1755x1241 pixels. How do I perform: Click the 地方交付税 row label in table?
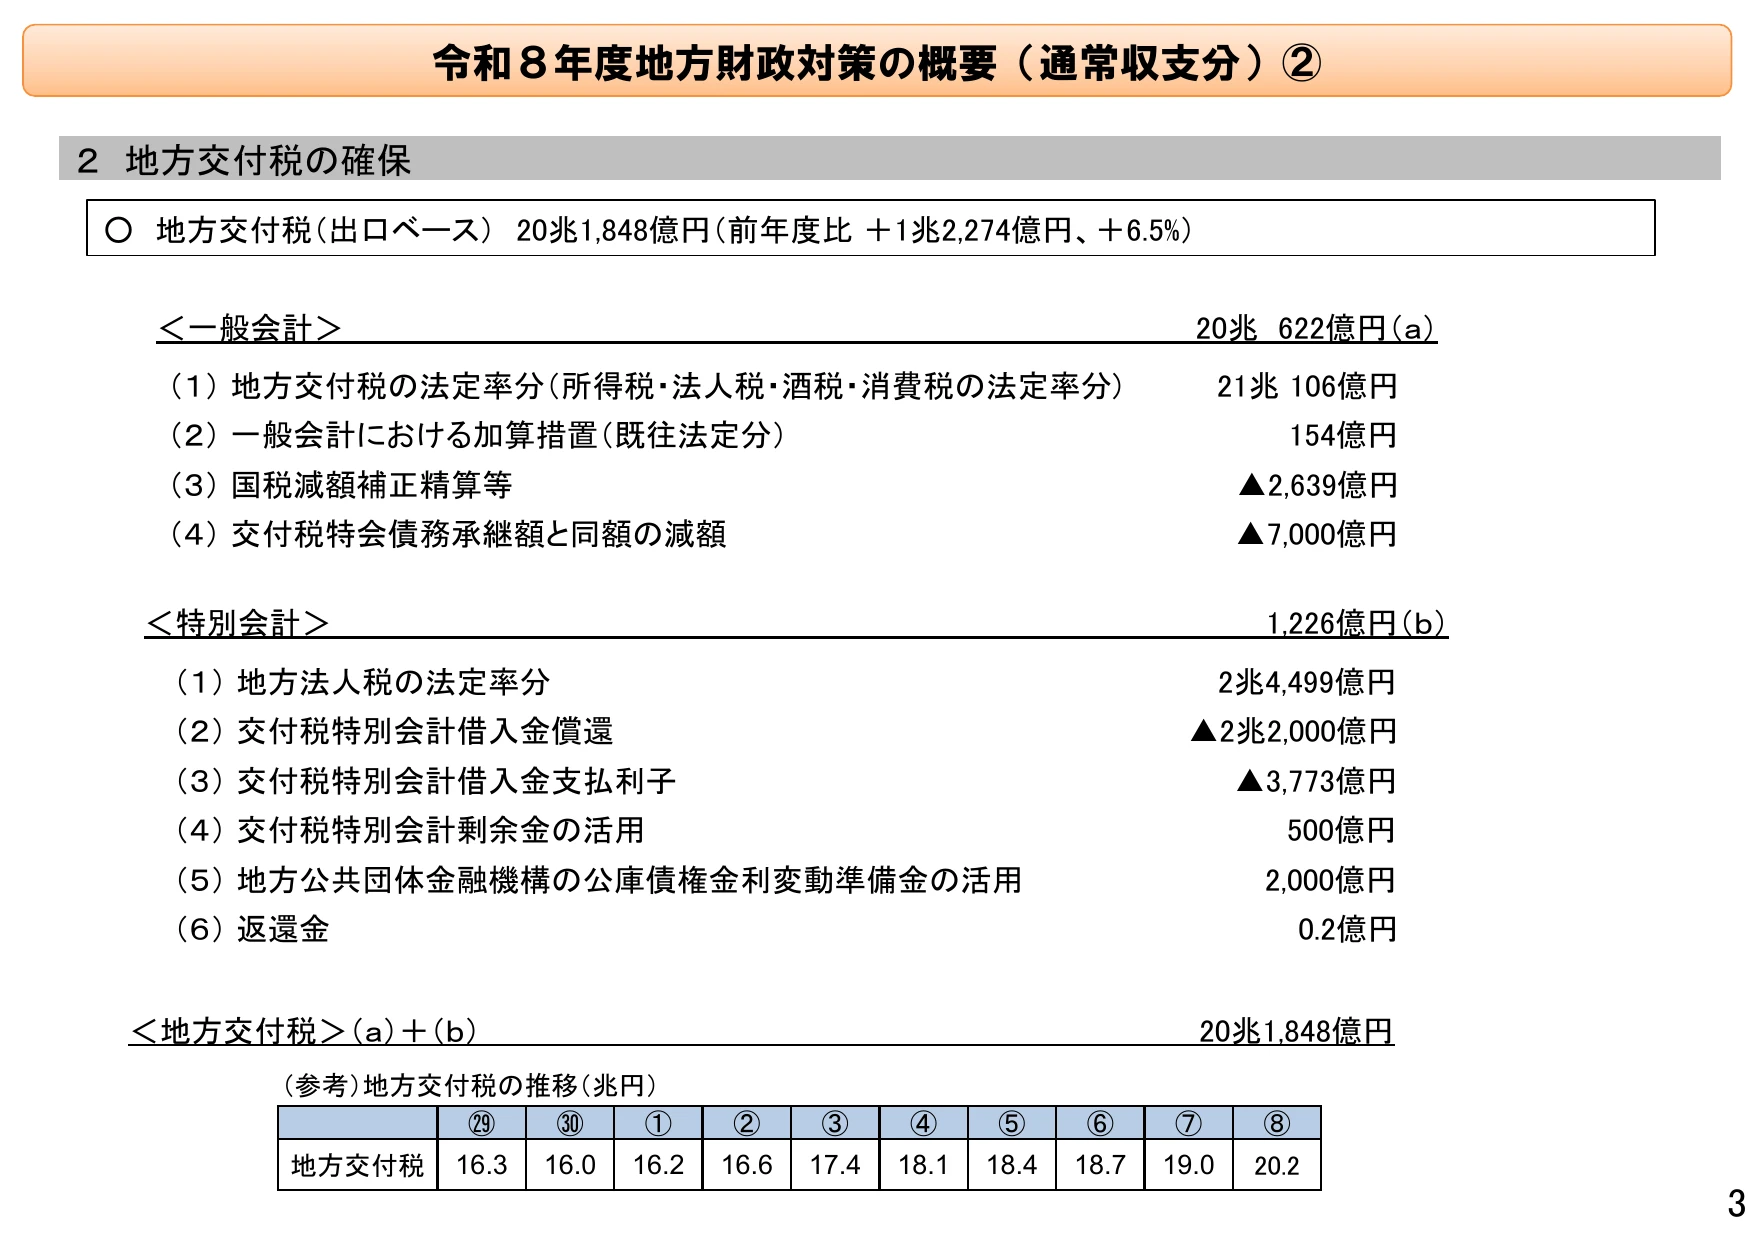(358, 1165)
